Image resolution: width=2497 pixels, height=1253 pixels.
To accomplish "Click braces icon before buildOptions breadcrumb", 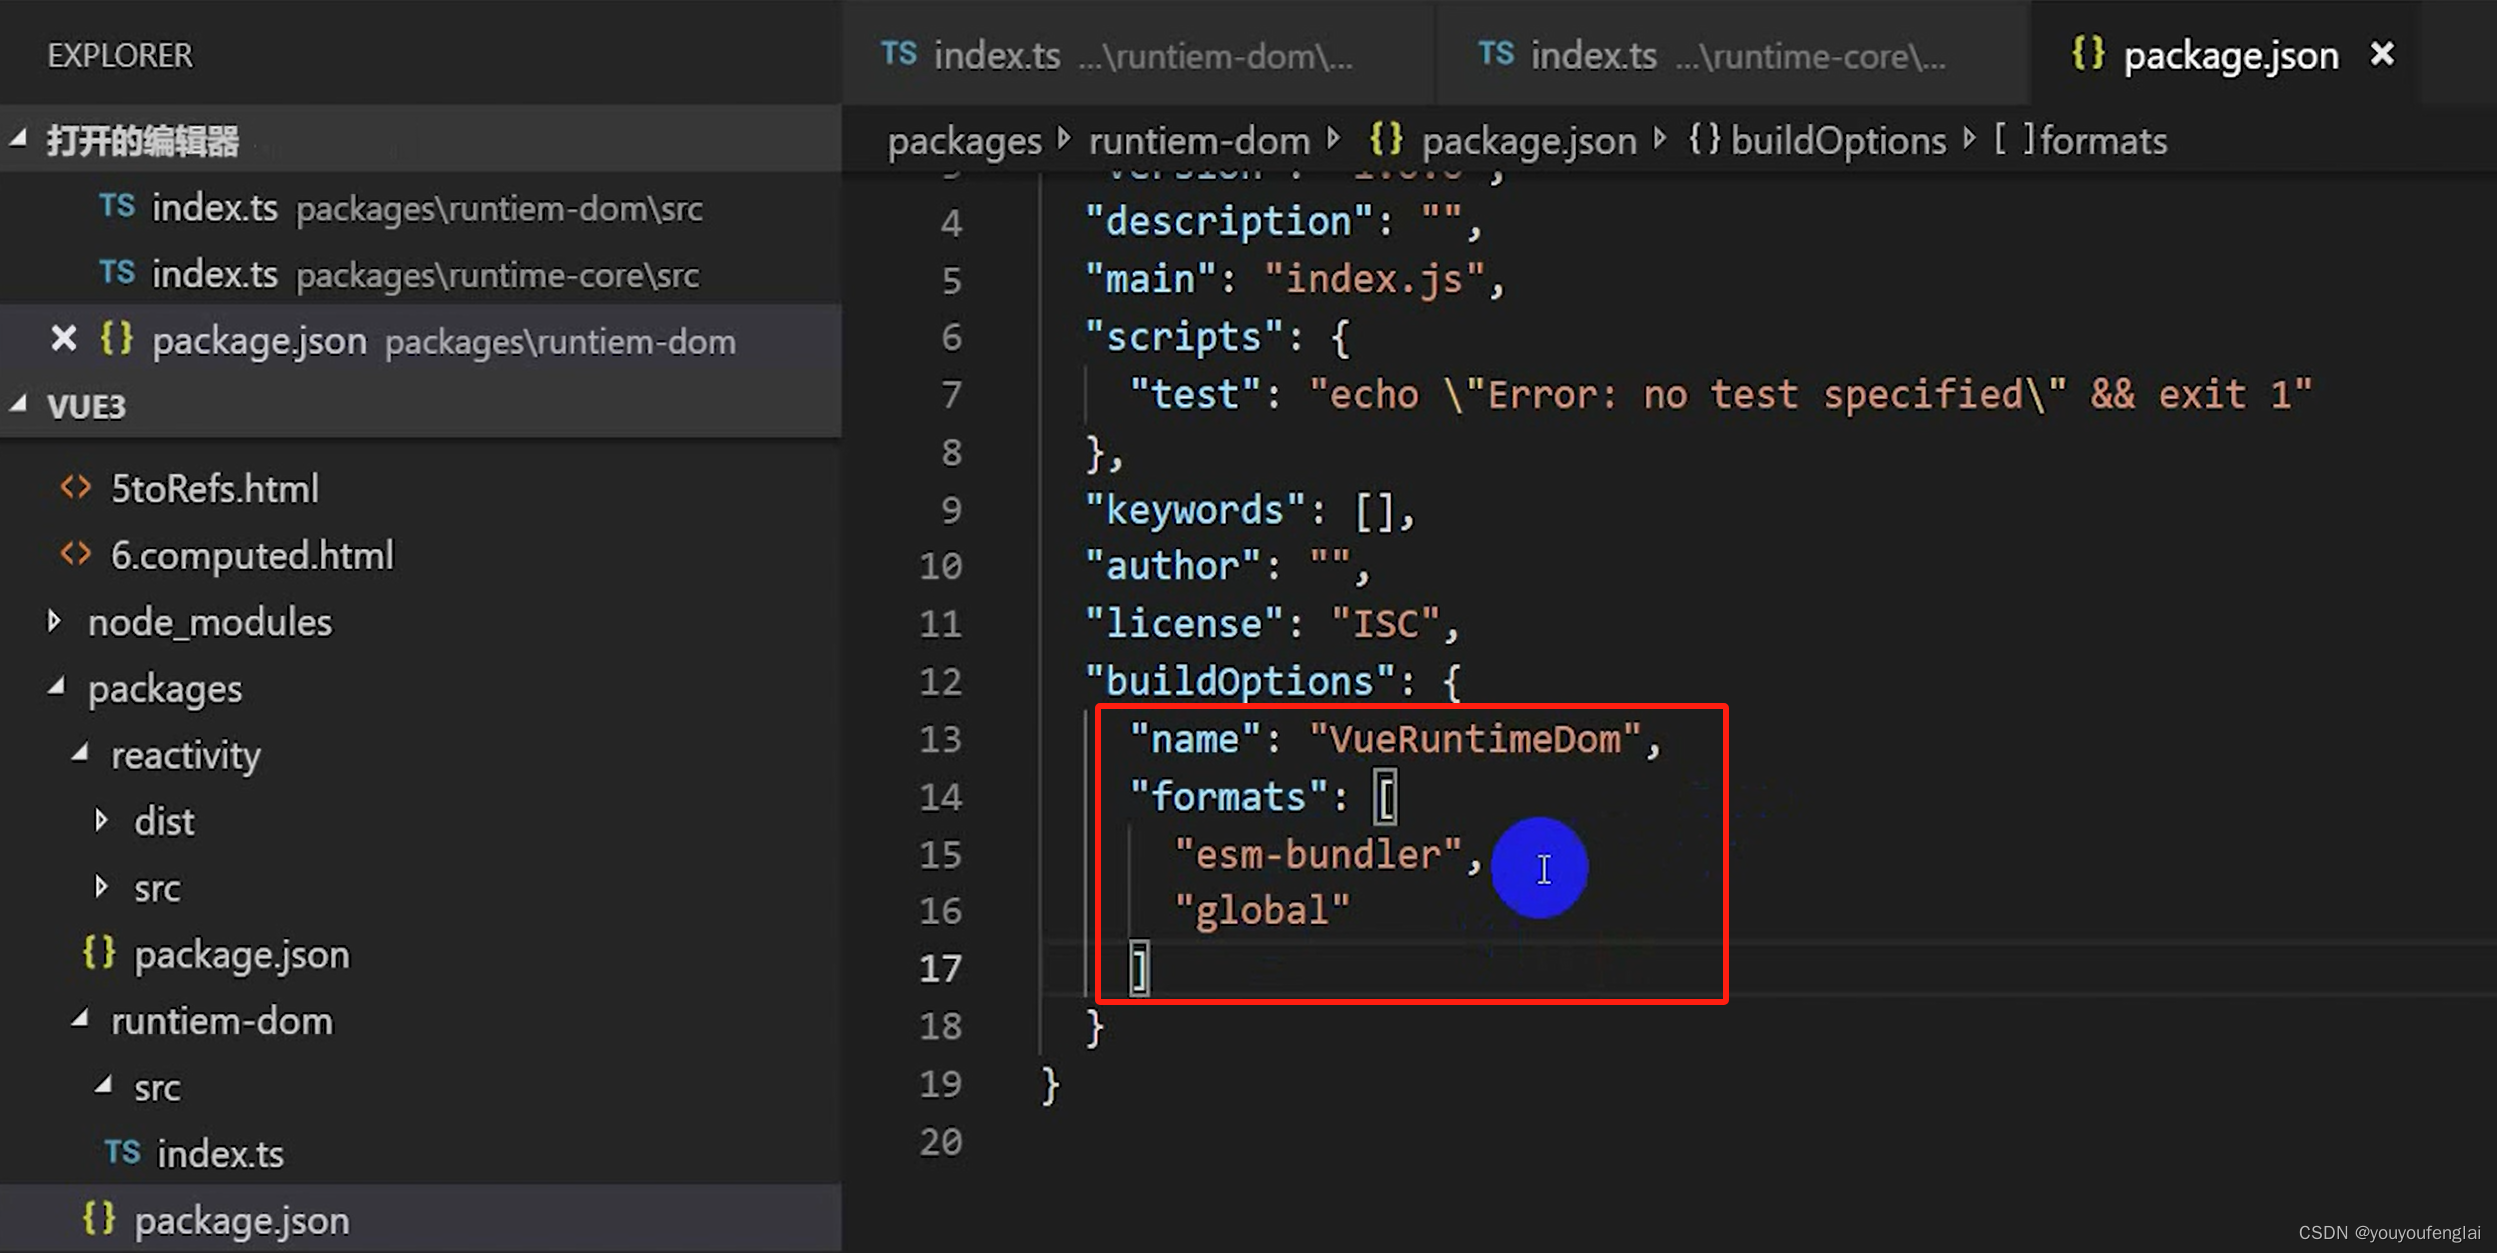I will [1704, 140].
